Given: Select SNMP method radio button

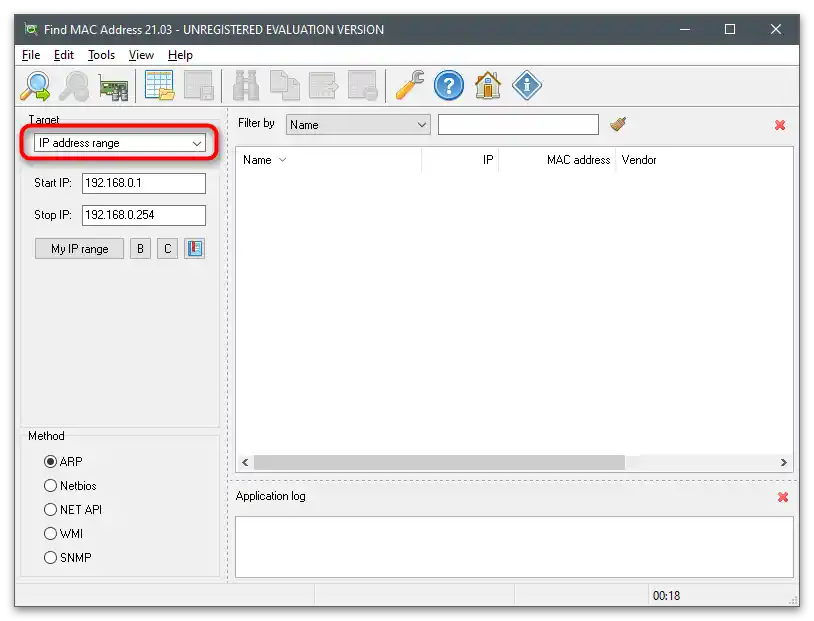Looking at the screenshot, I should click(50, 557).
